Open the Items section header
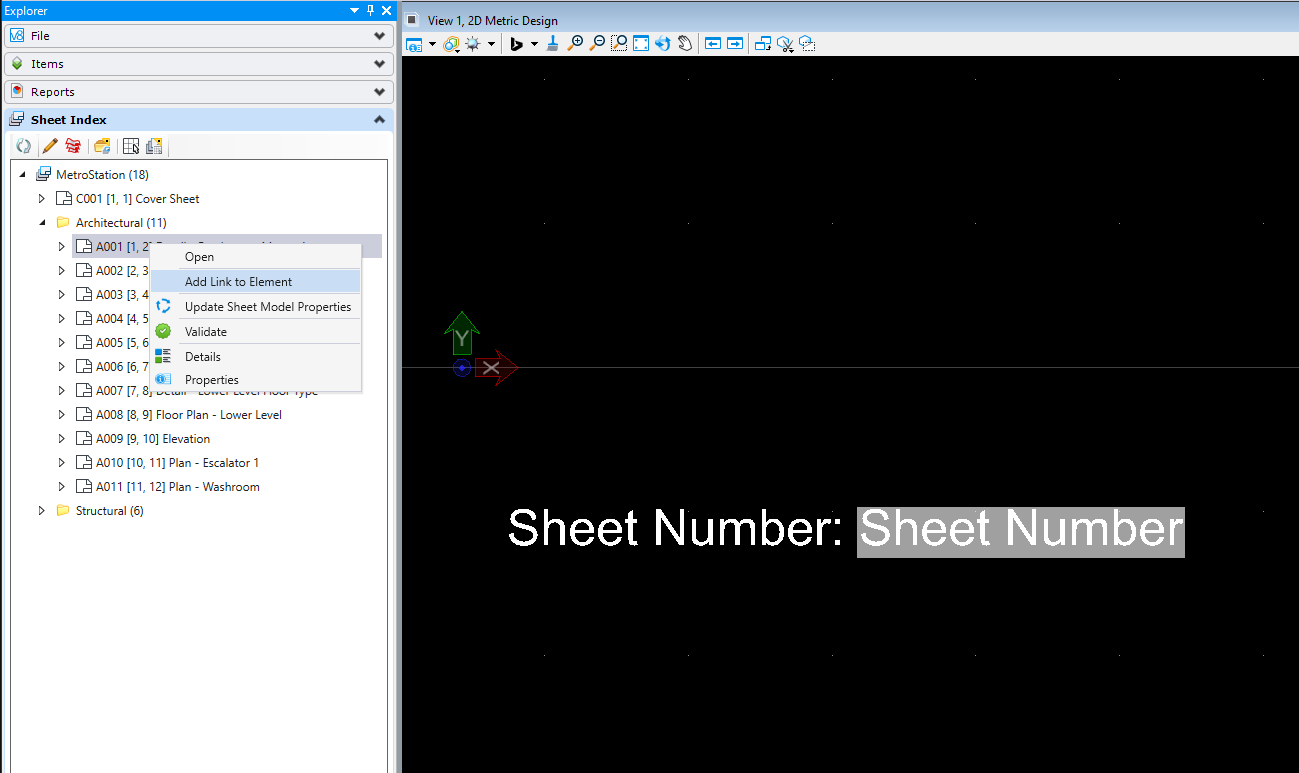This screenshot has height=773, width=1299. point(199,64)
